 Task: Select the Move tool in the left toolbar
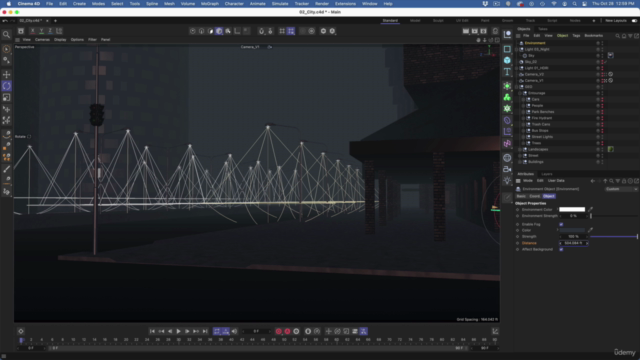tap(7, 75)
